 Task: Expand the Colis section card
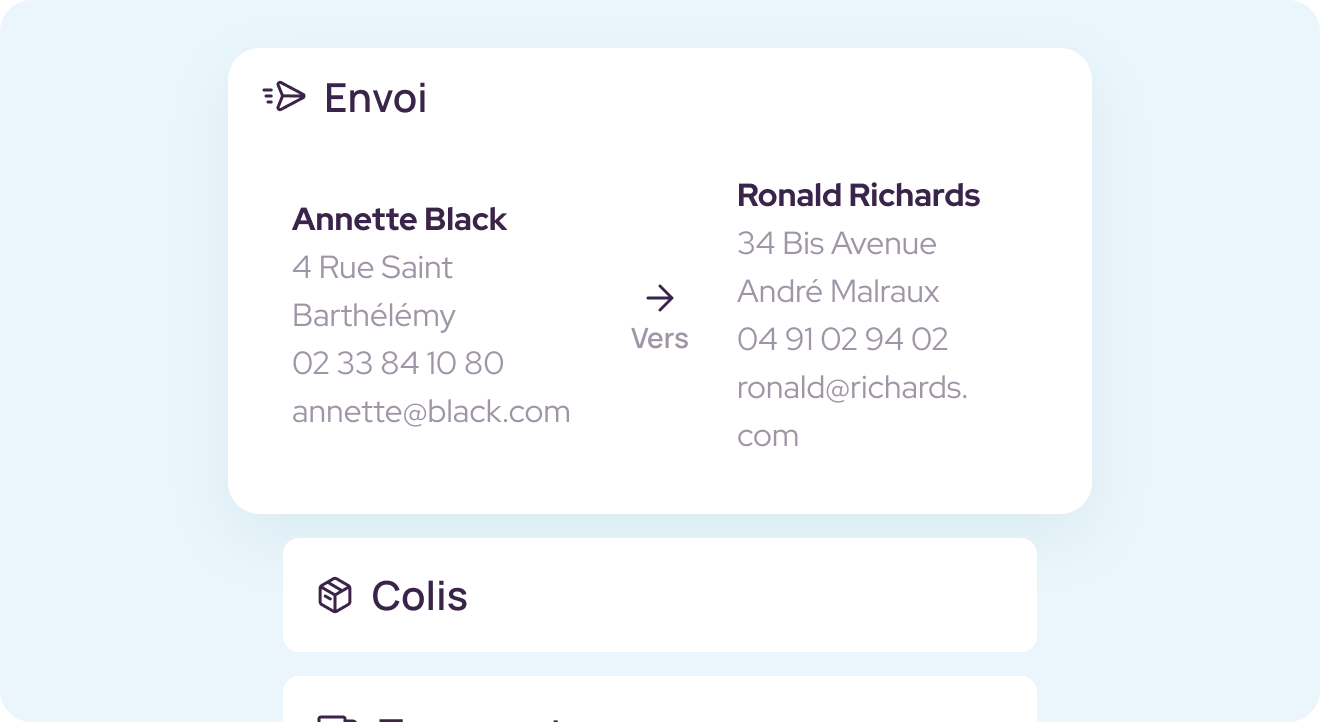660,595
